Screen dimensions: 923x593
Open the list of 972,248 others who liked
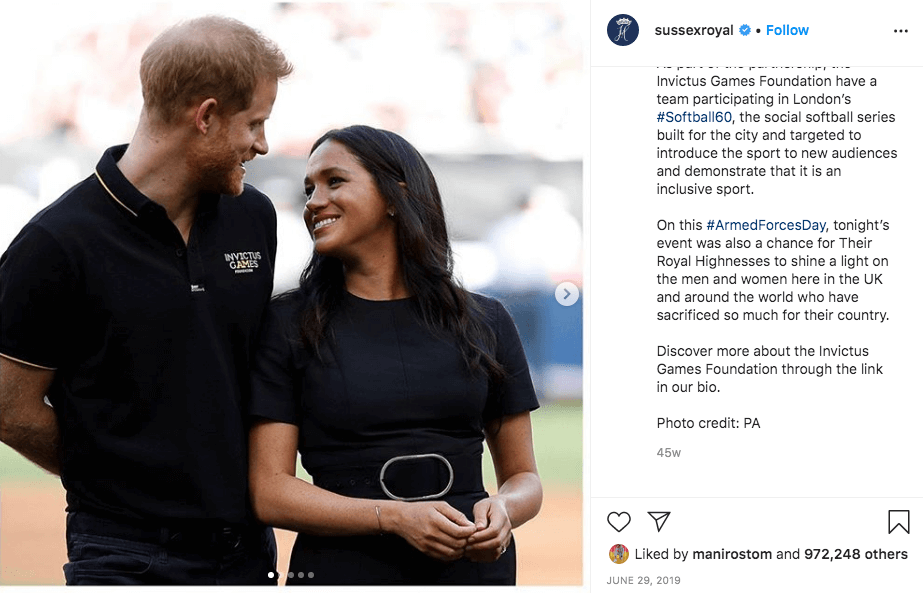pos(856,554)
